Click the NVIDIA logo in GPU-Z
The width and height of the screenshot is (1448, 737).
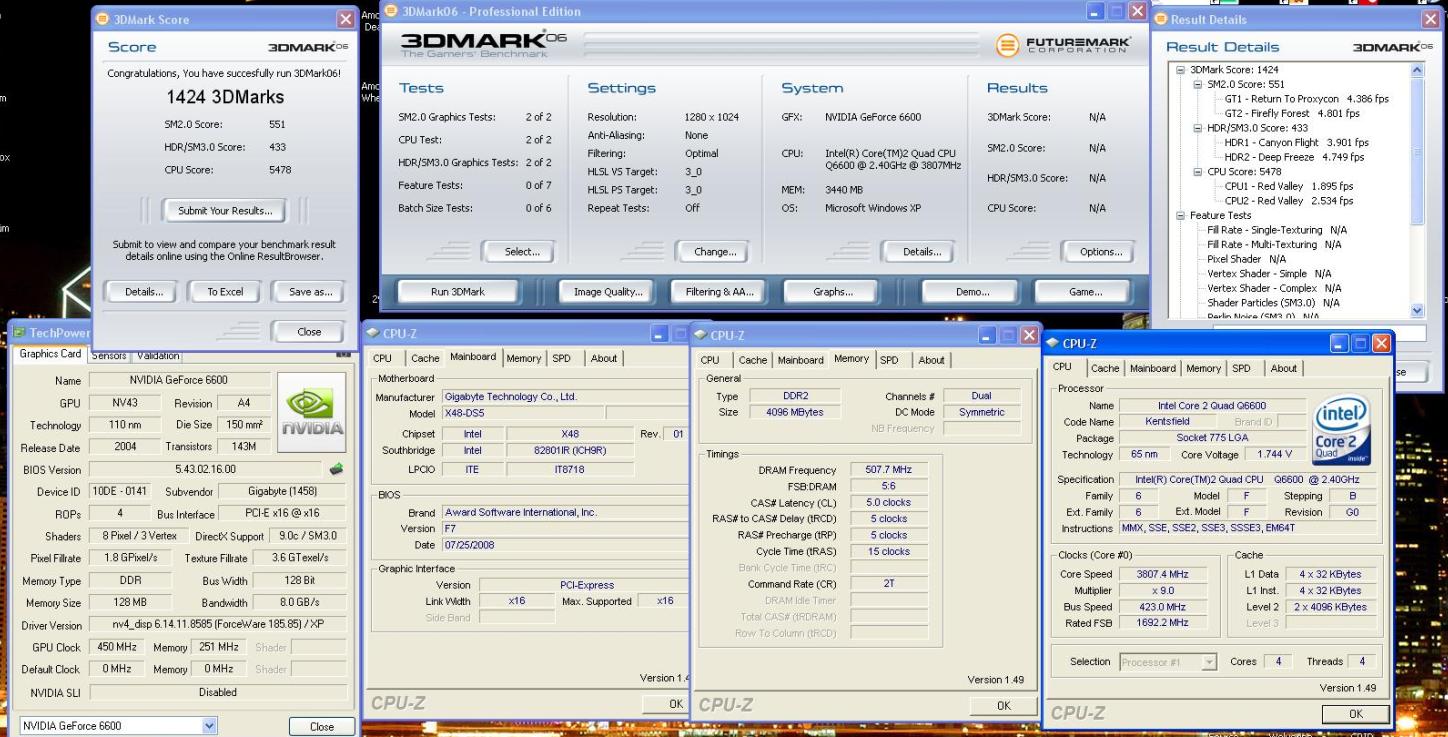311,412
